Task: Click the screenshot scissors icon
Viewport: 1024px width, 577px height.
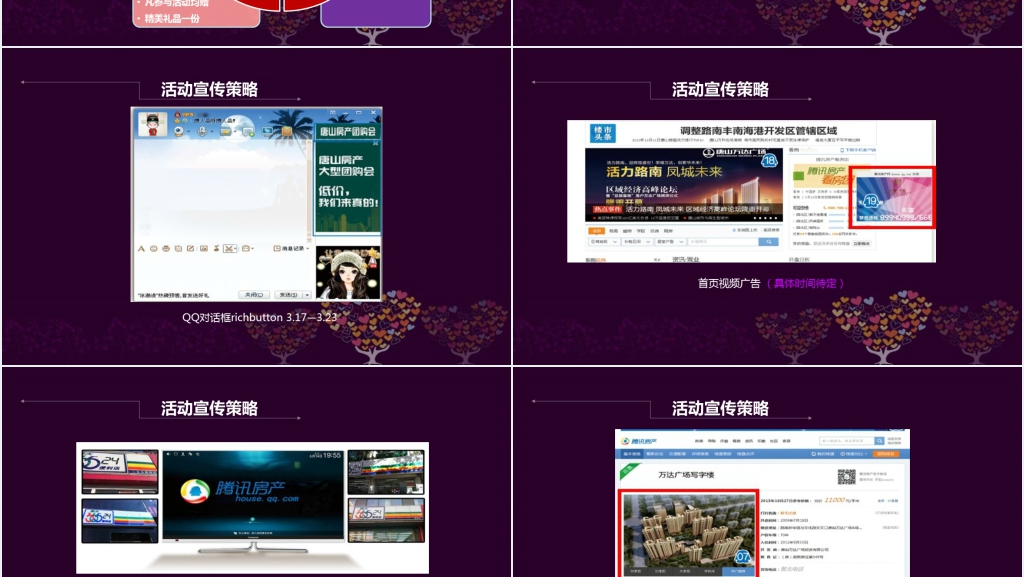Action: [x=229, y=248]
